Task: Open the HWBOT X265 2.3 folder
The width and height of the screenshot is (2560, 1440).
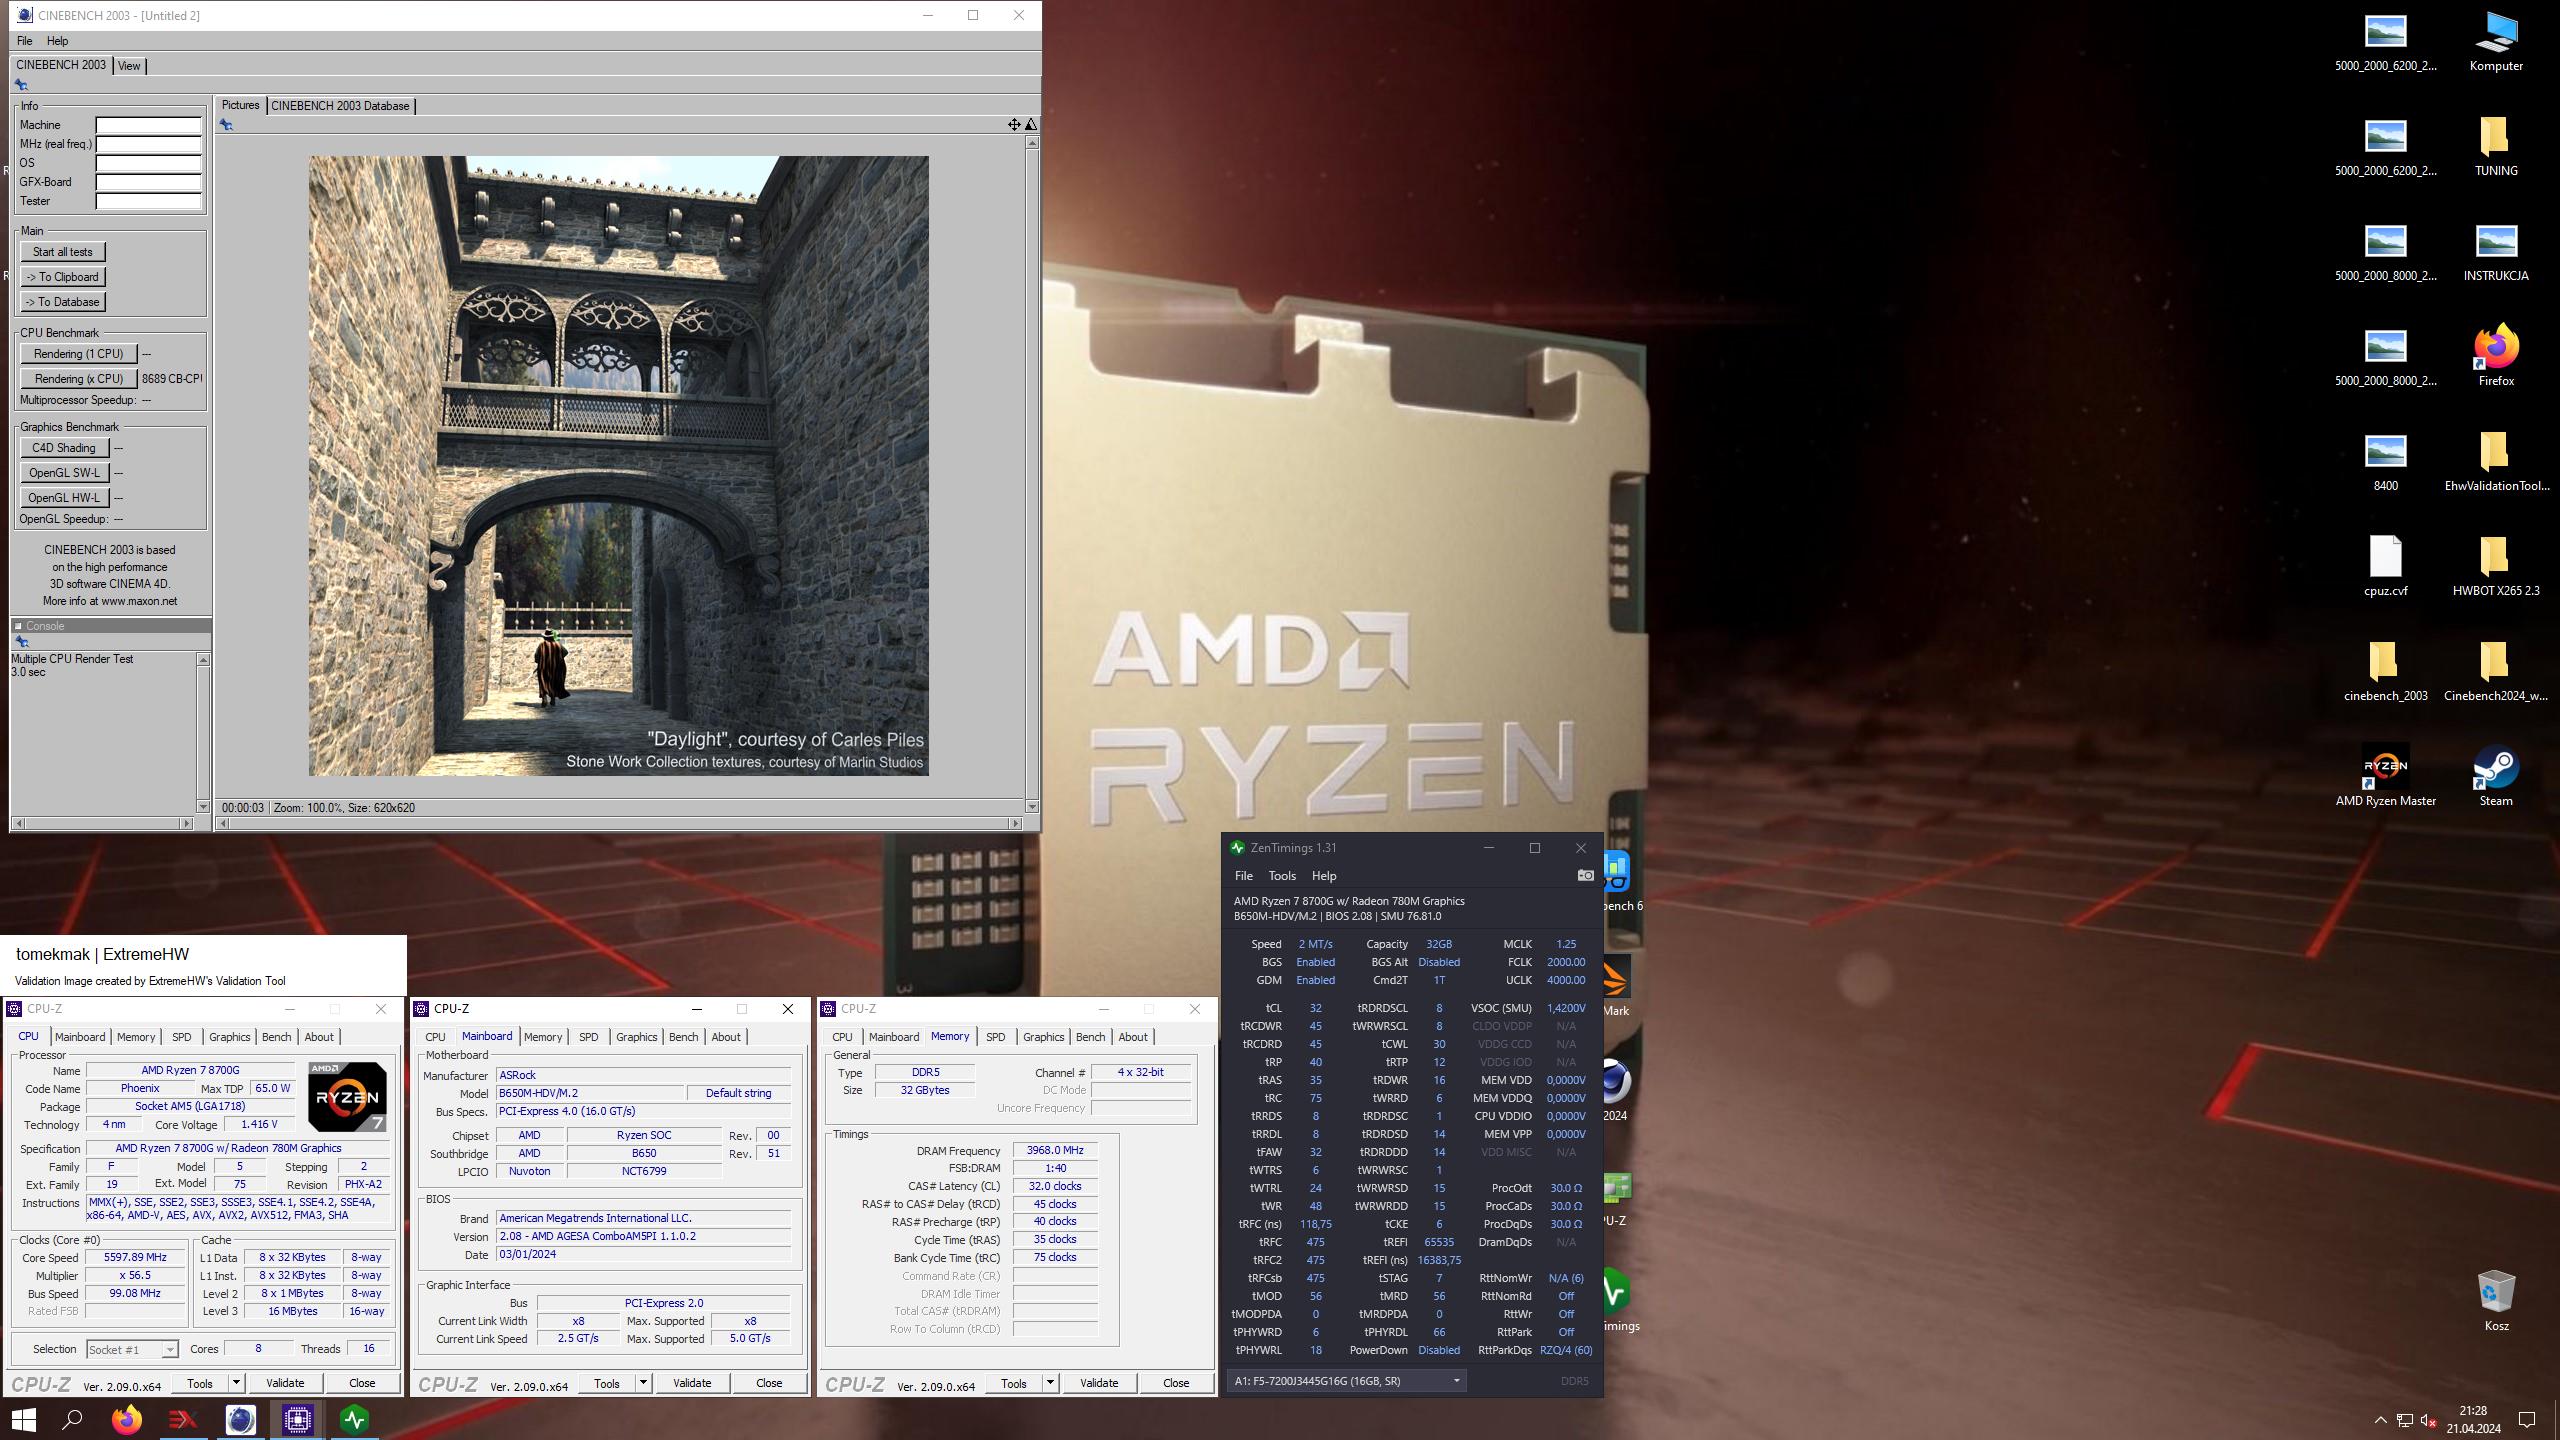Action: (x=2496, y=567)
